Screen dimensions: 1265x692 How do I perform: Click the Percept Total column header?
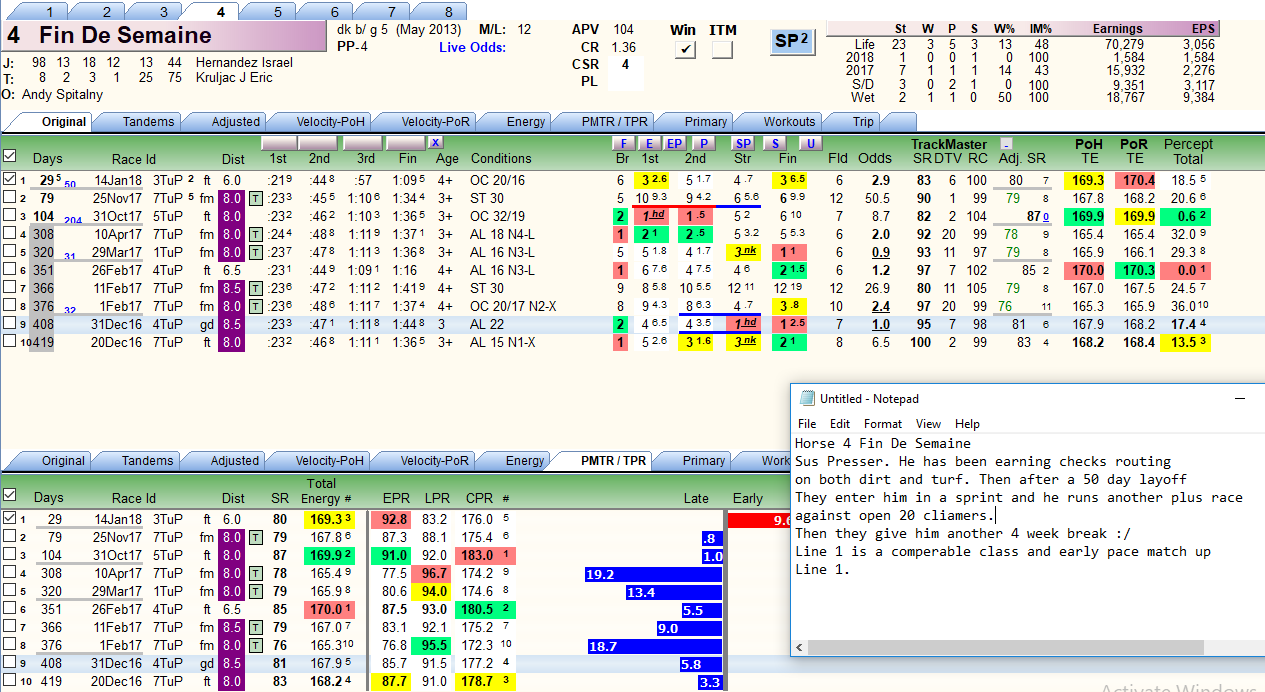click(1188, 151)
